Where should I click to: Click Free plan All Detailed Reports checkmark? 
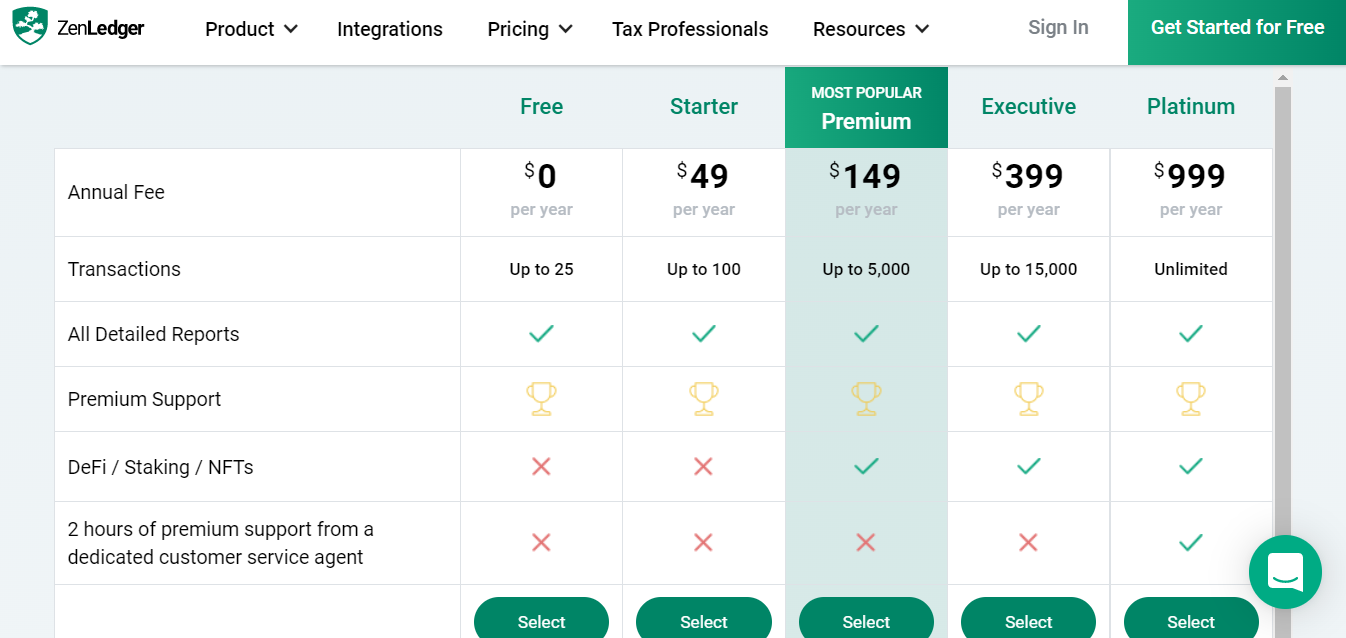(541, 333)
